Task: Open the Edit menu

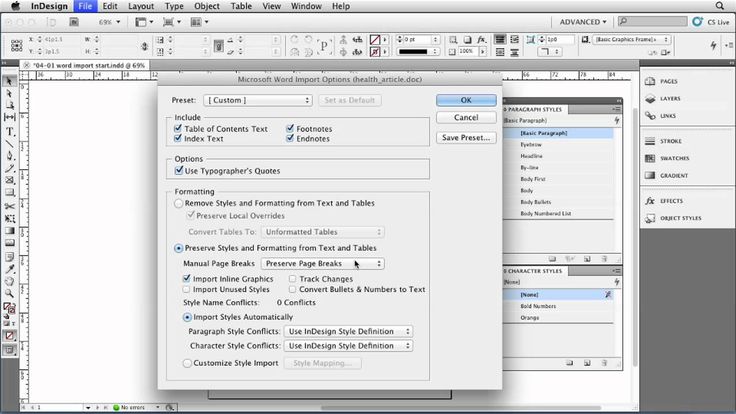Action: click(x=110, y=6)
